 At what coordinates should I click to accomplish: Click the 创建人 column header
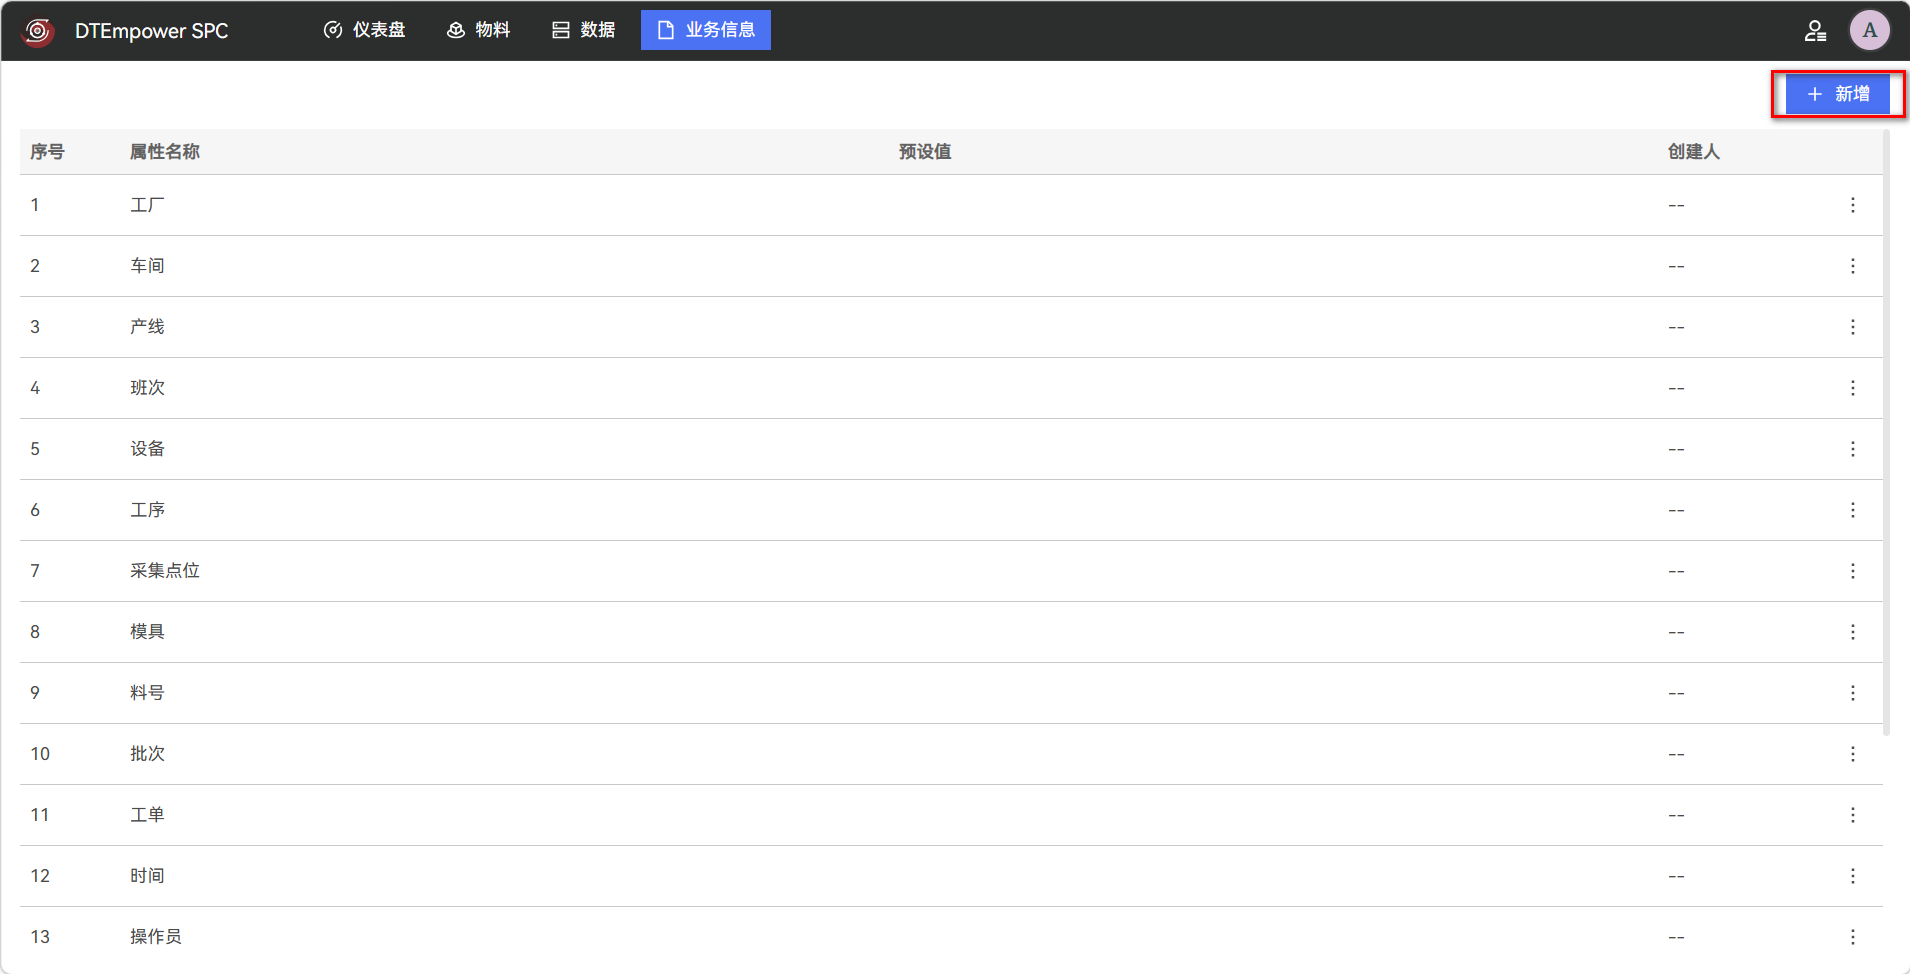click(x=1694, y=152)
